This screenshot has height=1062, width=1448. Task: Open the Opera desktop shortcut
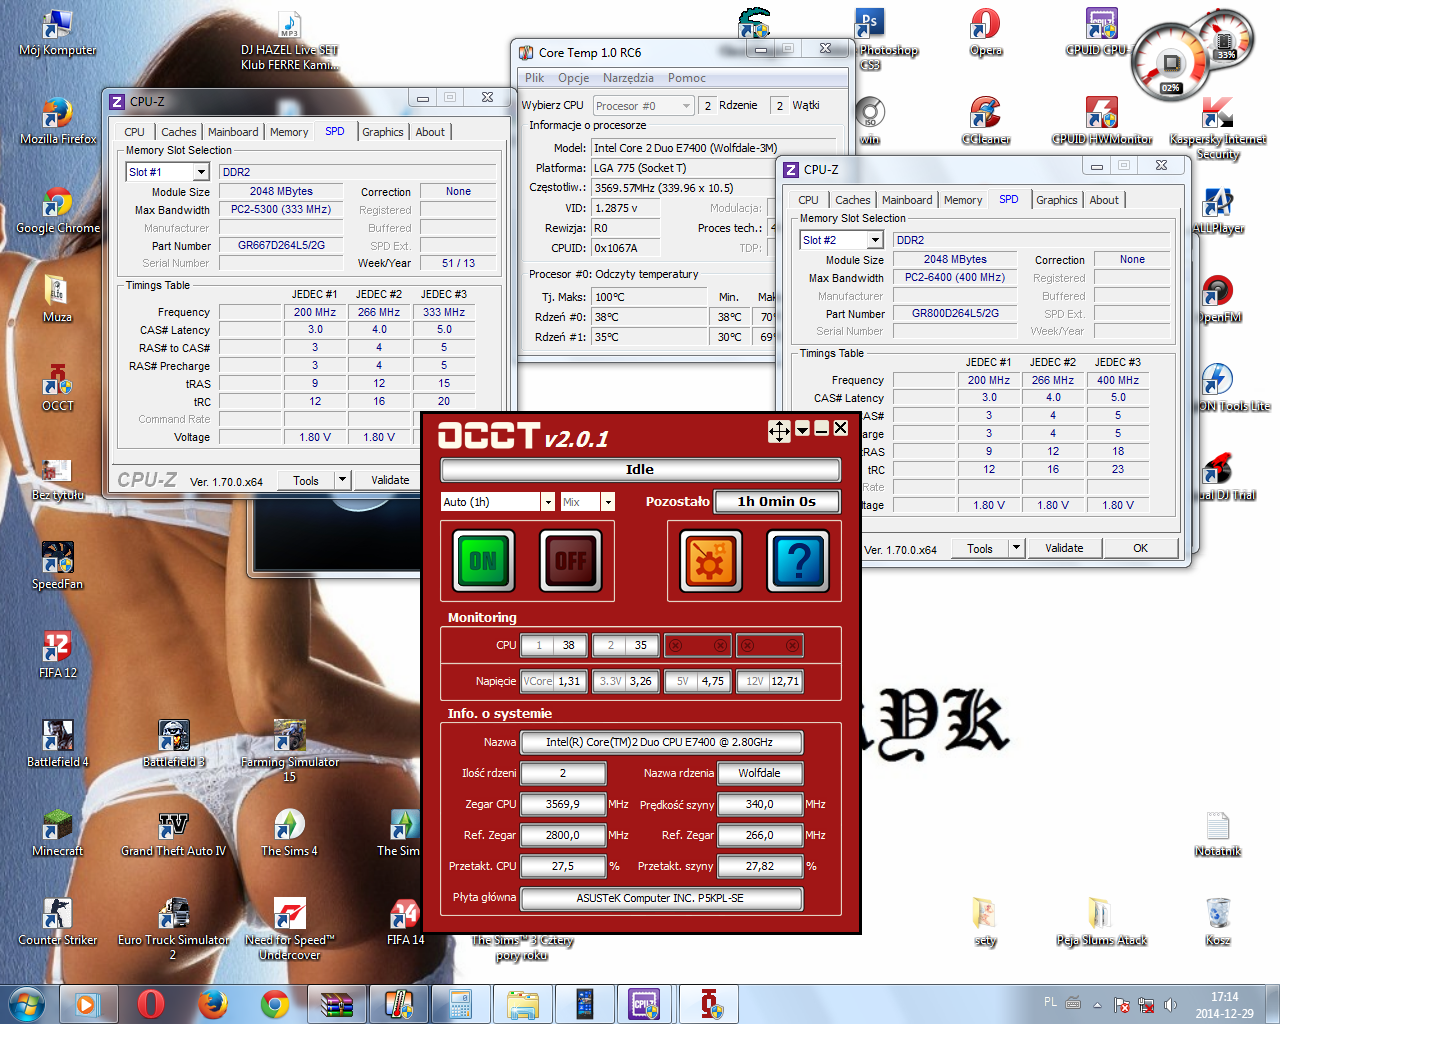click(985, 32)
